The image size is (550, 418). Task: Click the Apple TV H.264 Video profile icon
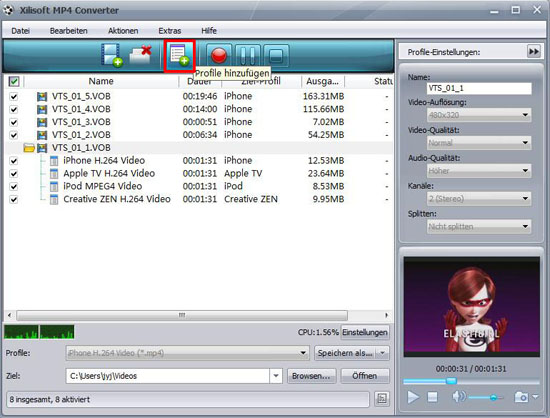(x=54, y=174)
